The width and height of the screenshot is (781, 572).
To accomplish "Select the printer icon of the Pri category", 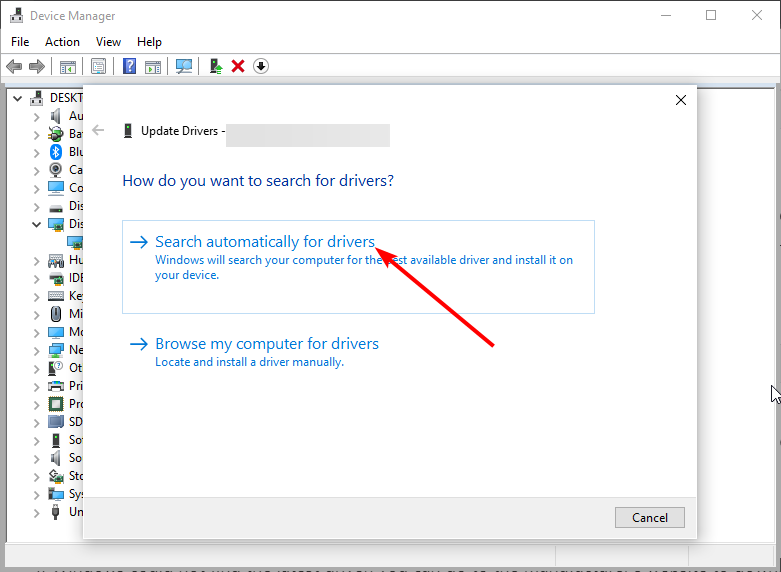I will [x=56, y=386].
